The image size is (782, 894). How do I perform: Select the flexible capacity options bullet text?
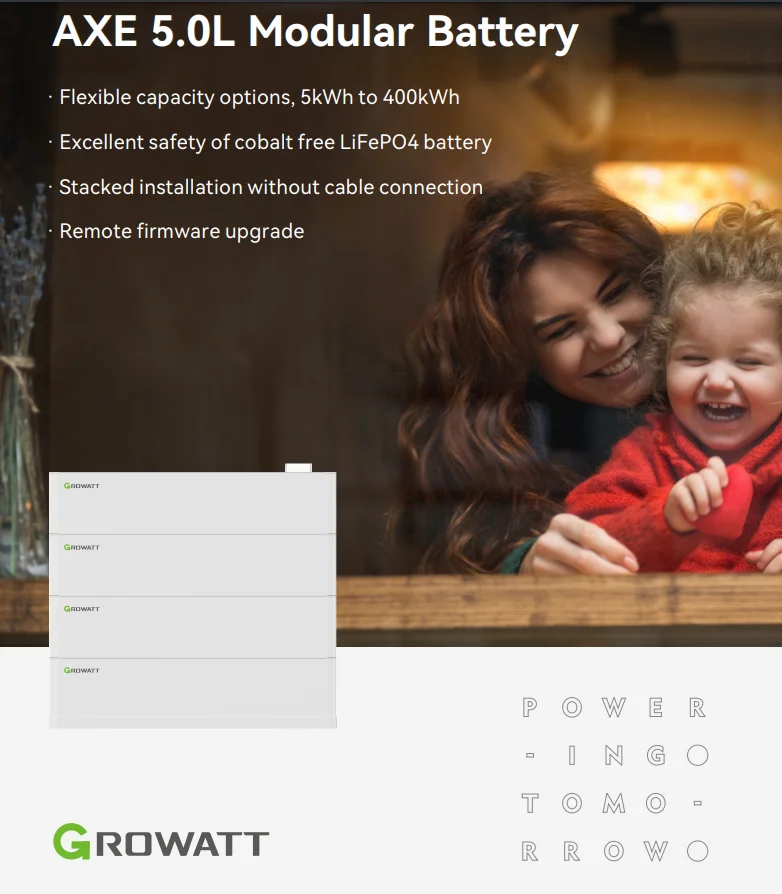coord(259,97)
